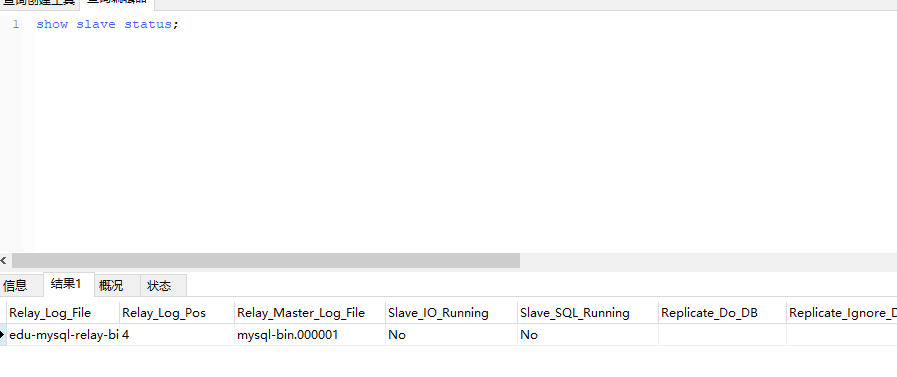Click the horizontal scrollbar thumb in the editor

coord(266,261)
